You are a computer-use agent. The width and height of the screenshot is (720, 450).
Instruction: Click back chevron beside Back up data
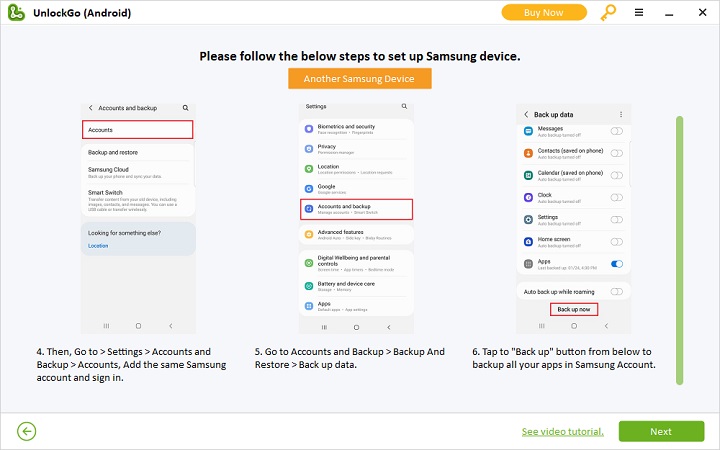(526, 114)
